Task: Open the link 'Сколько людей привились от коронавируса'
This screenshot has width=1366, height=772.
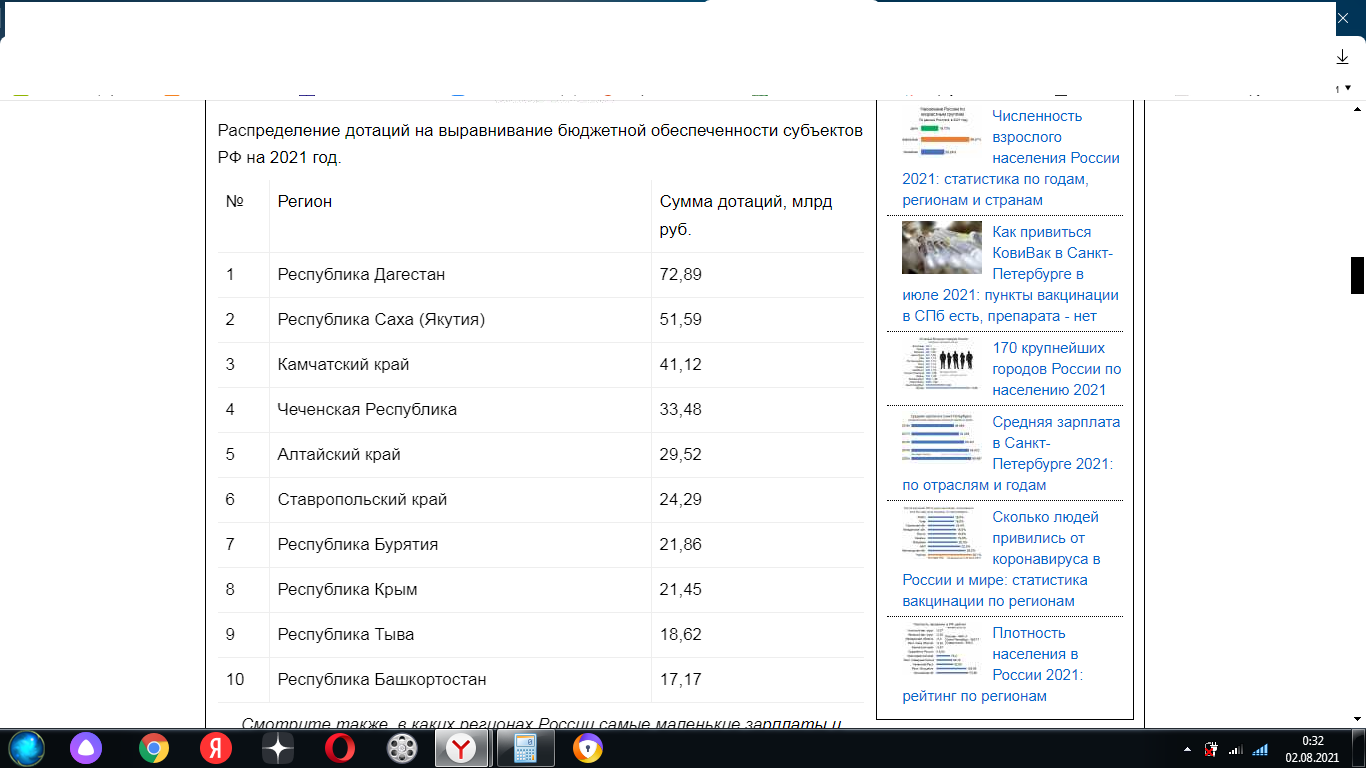Action: (1000, 559)
